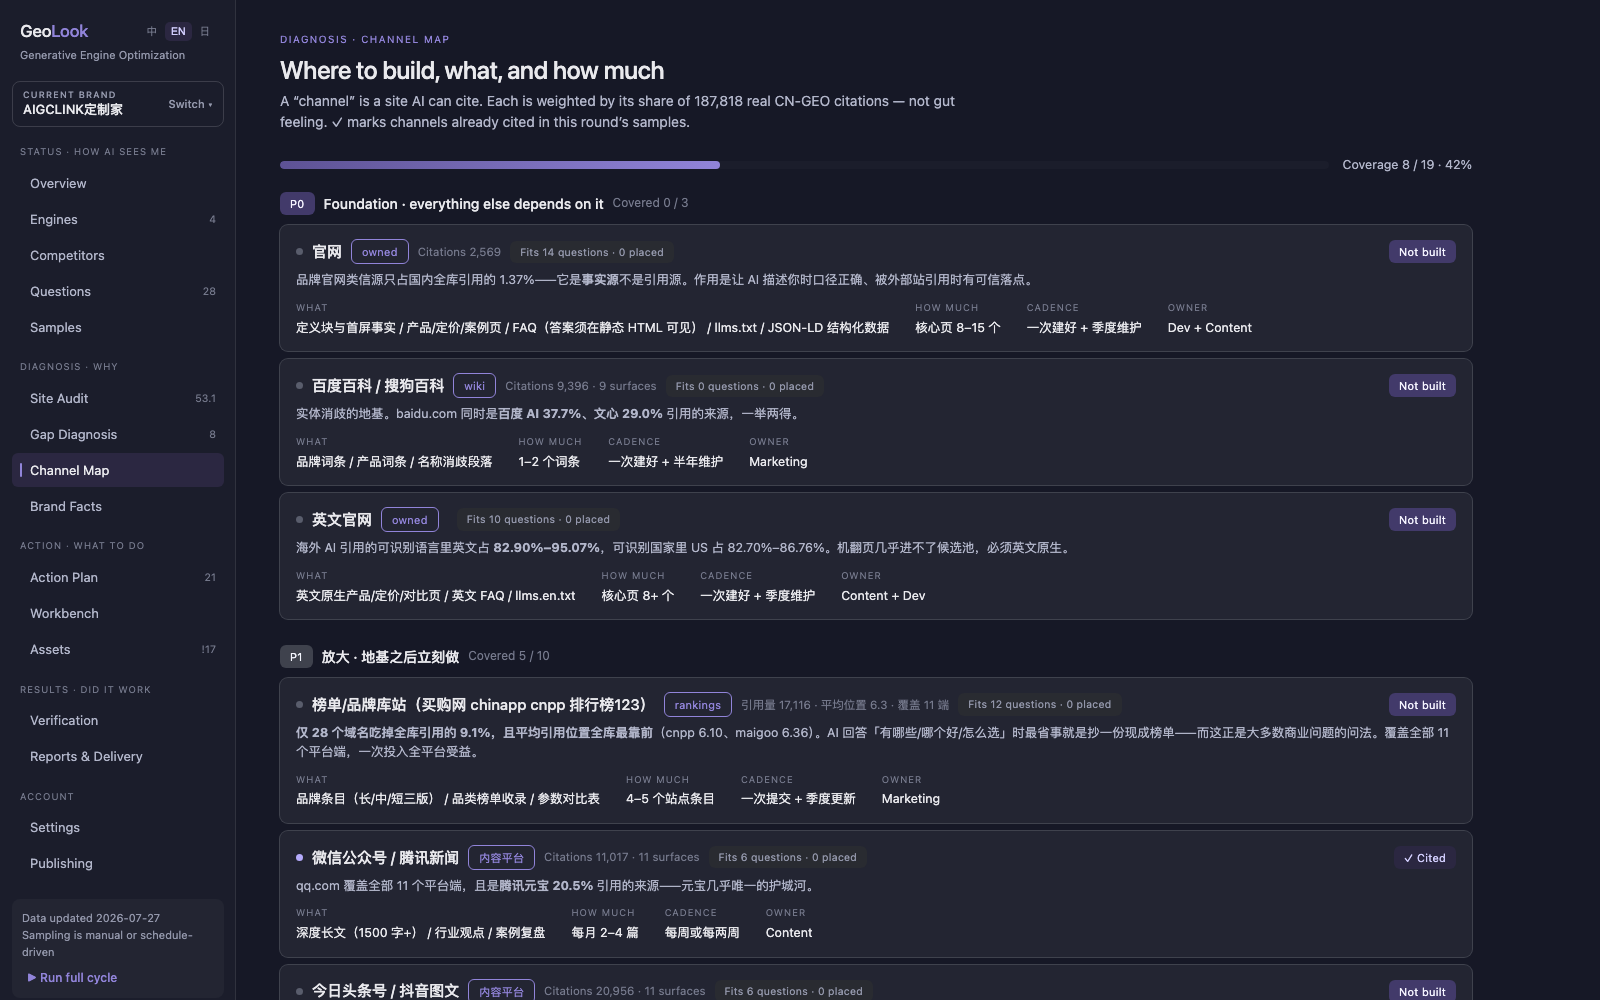Click Not built on 今日头条号 card
The image size is (1600, 1000).
pos(1422,991)
